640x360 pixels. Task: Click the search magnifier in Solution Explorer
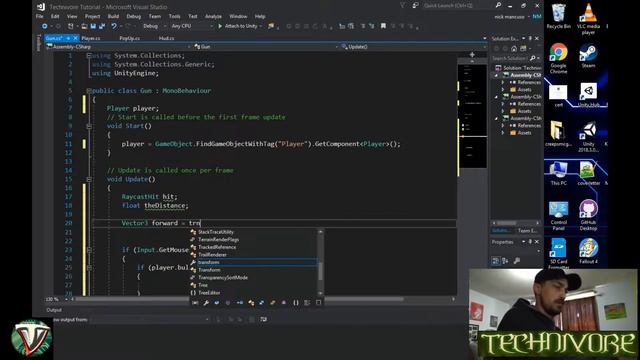532,58
